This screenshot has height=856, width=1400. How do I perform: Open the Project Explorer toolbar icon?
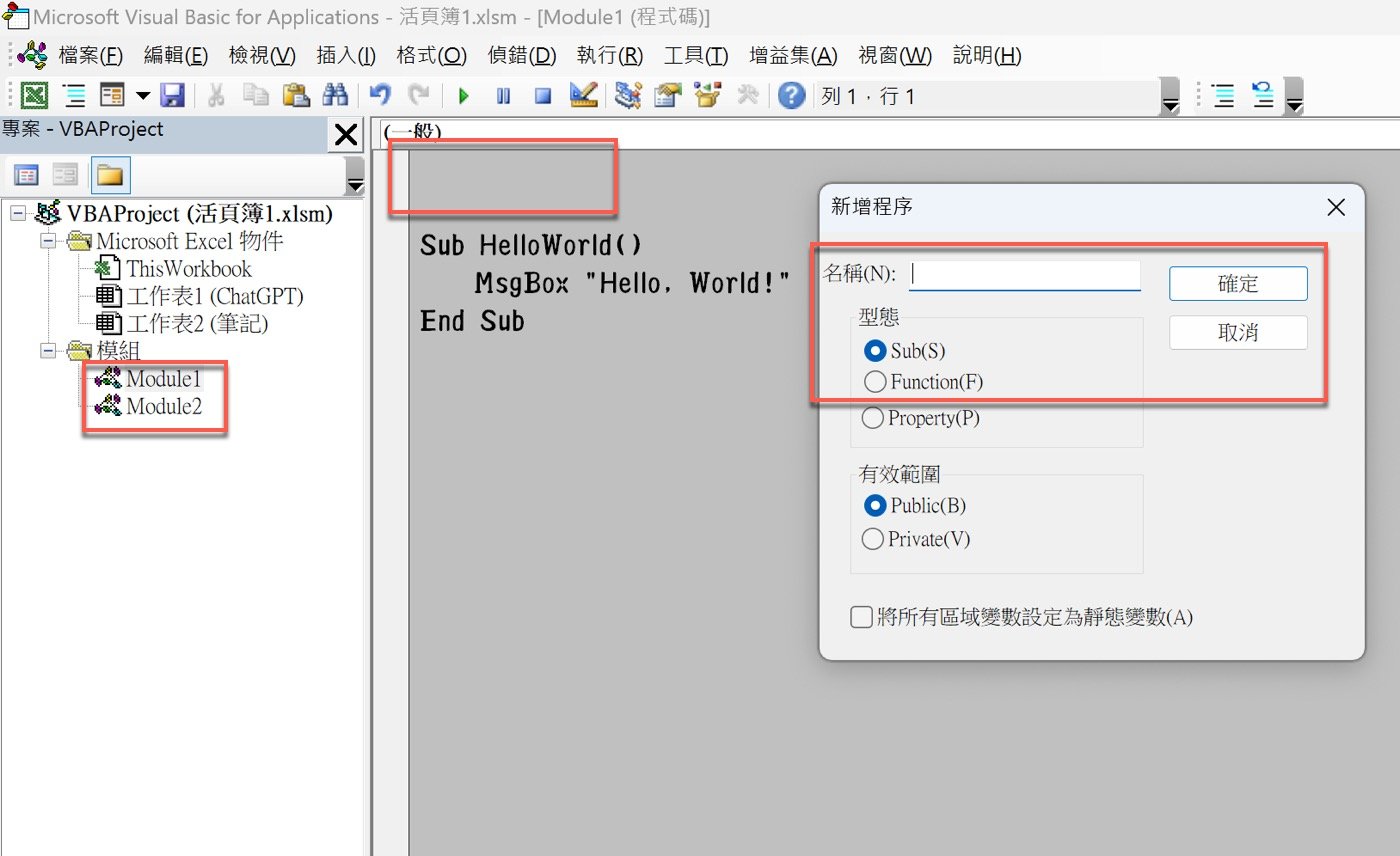(x=628, y=96)
